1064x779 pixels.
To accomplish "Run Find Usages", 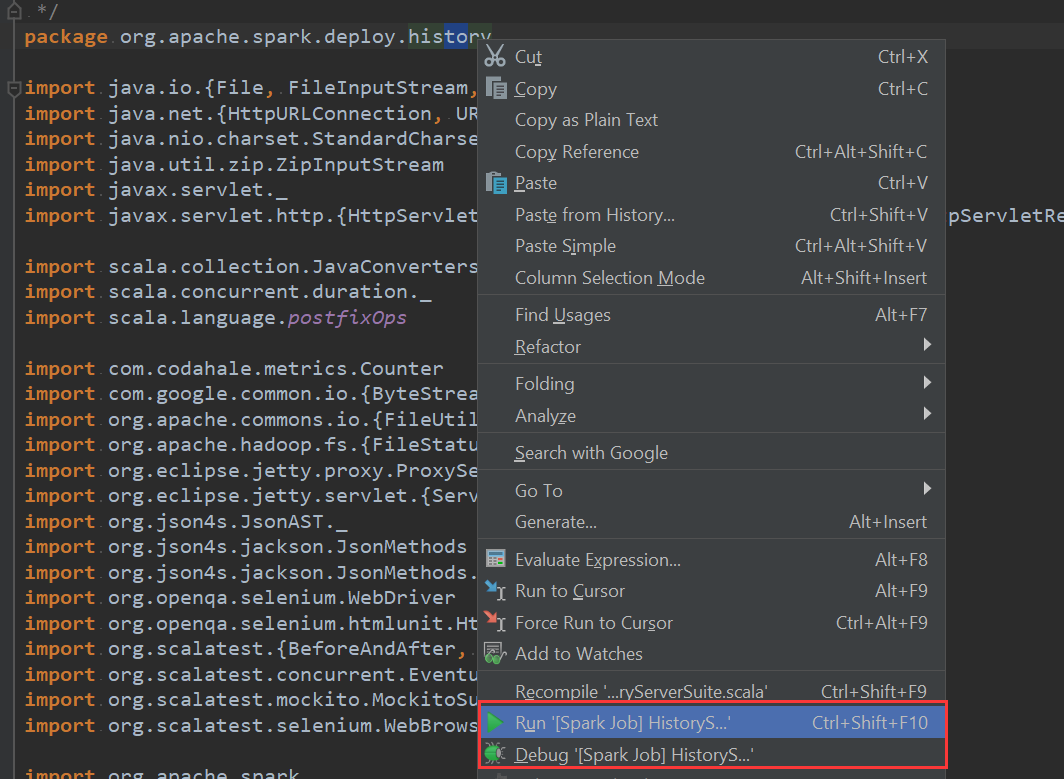I will (x=563, y=314).
